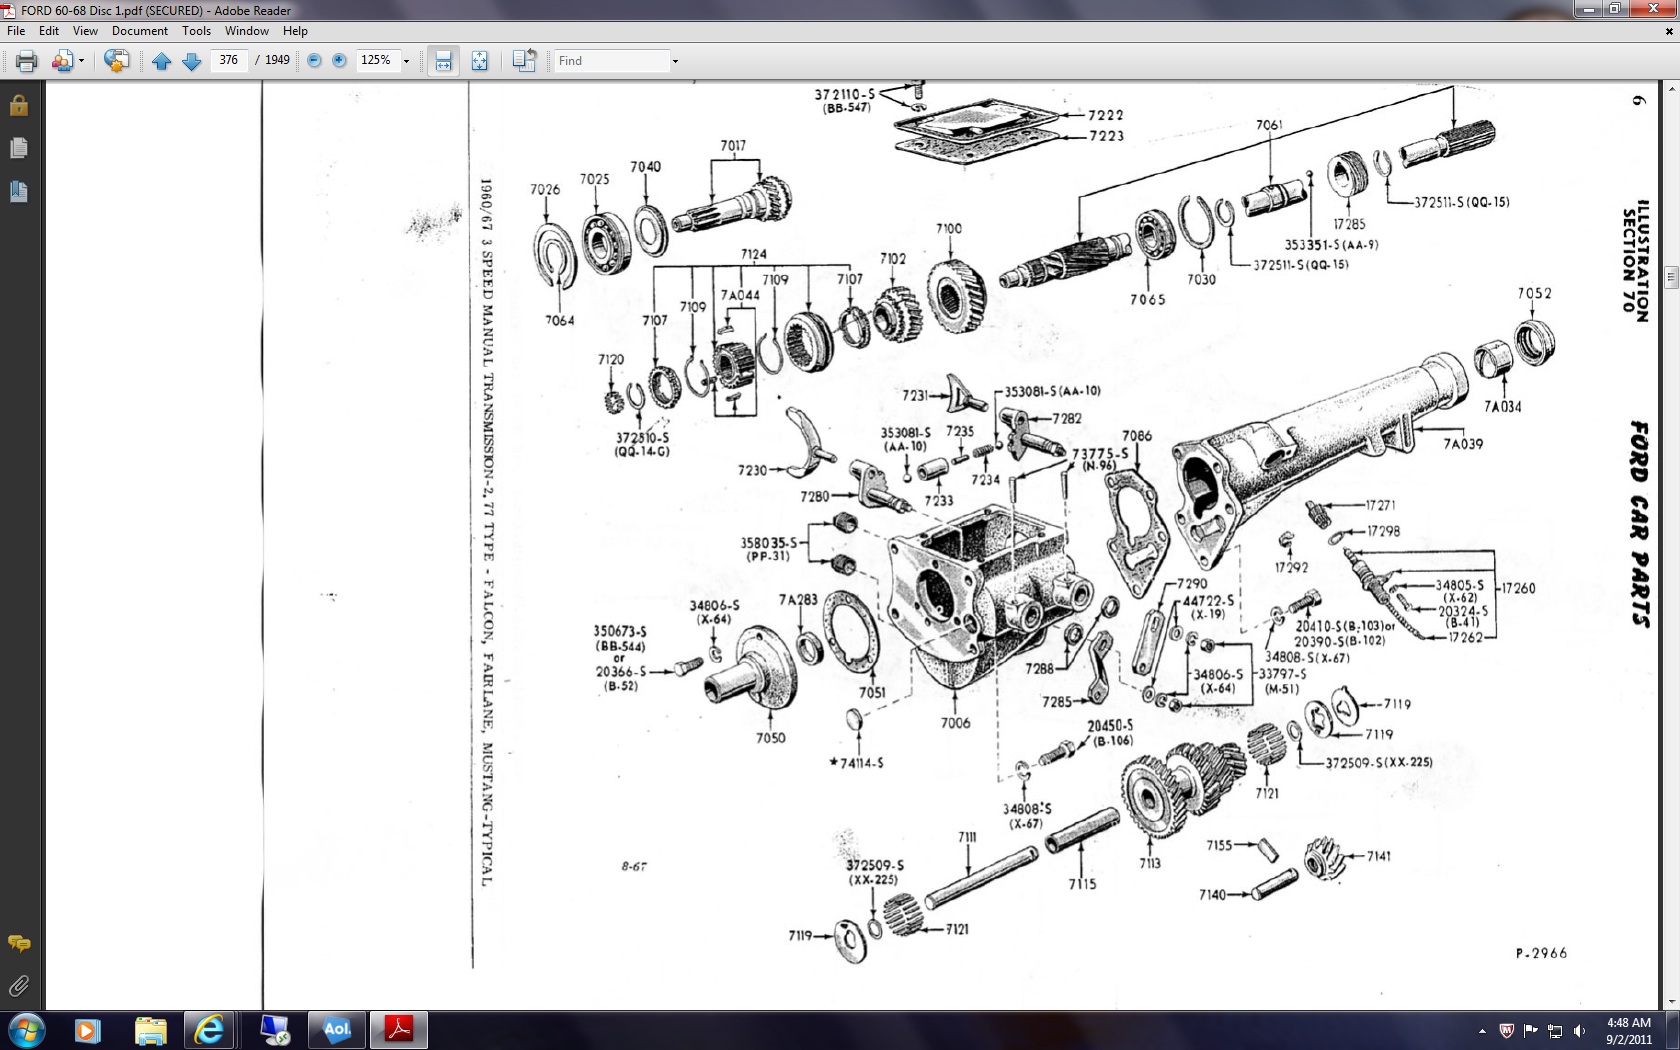Click the page number field showing 376

[x=229, y=60]
